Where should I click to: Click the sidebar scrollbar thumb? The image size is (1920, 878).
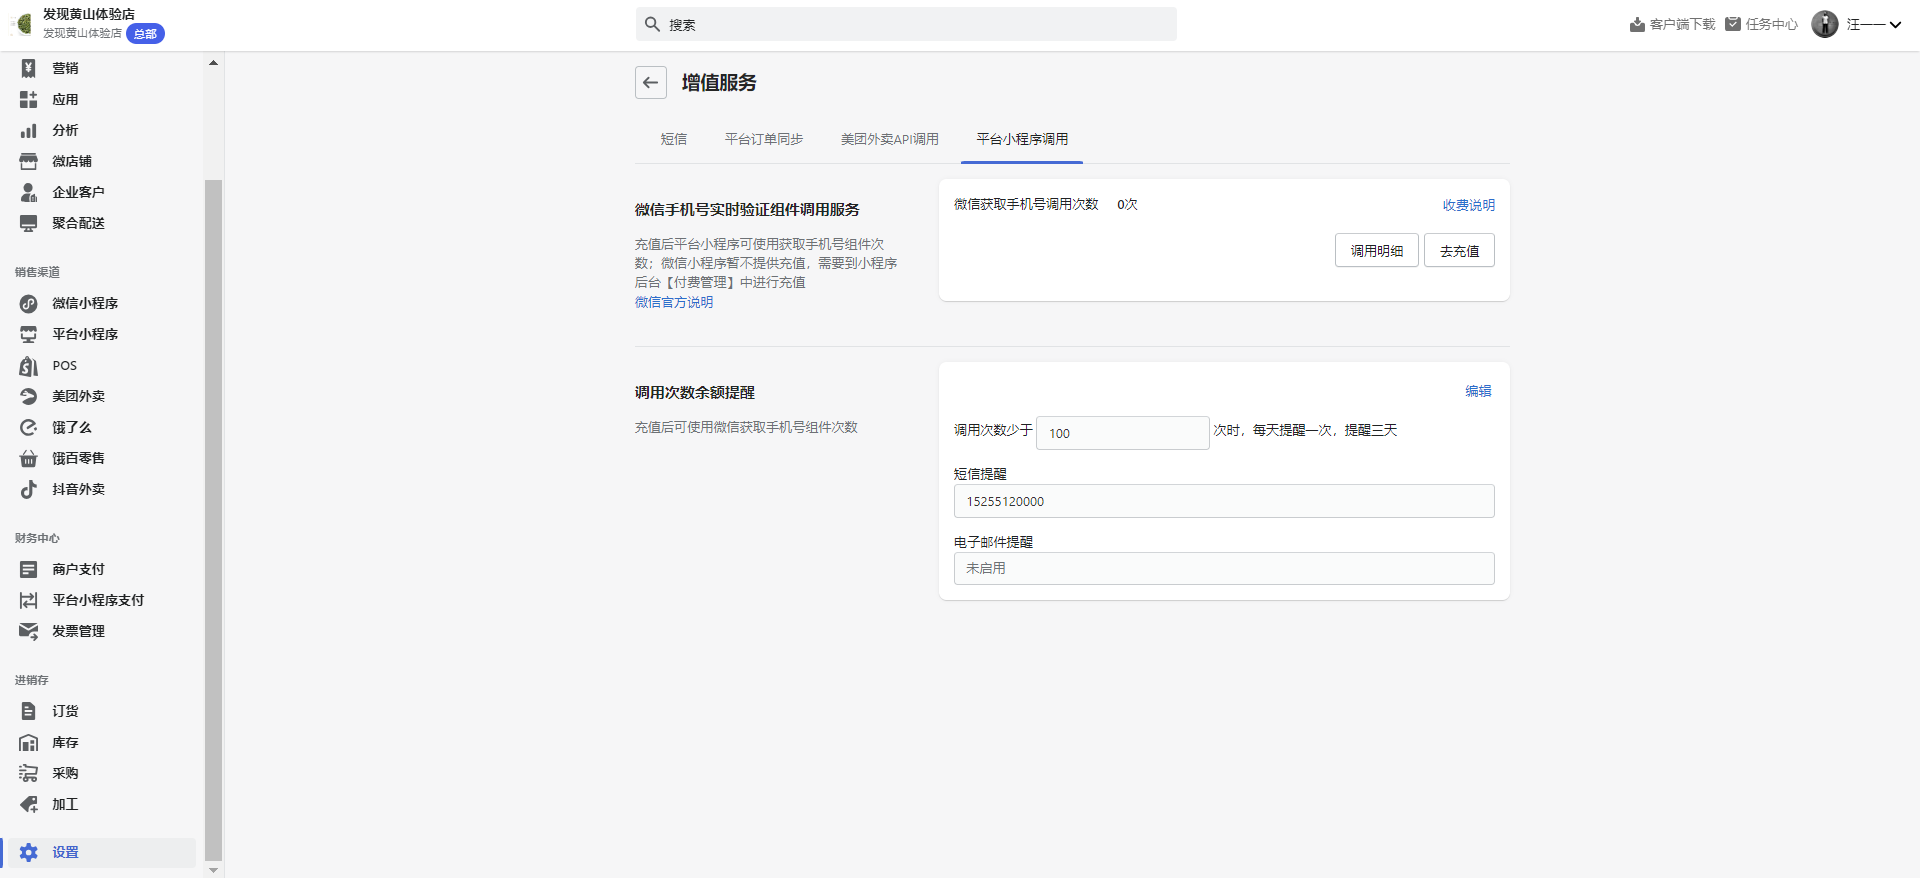(x=213, y=520)
